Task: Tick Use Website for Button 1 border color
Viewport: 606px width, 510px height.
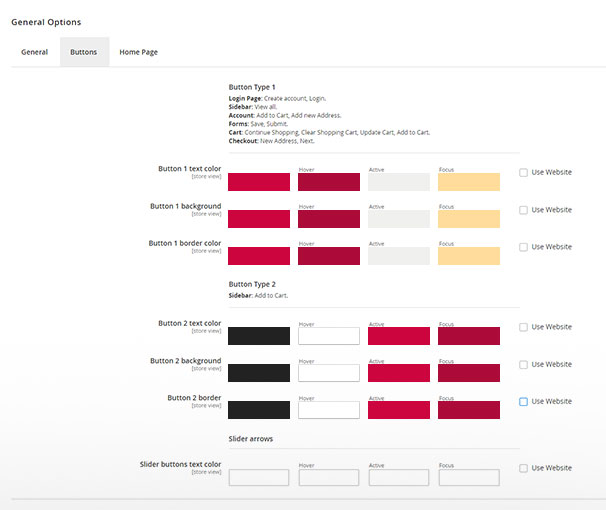Action: pyautogui.click(x=523, y=247)
